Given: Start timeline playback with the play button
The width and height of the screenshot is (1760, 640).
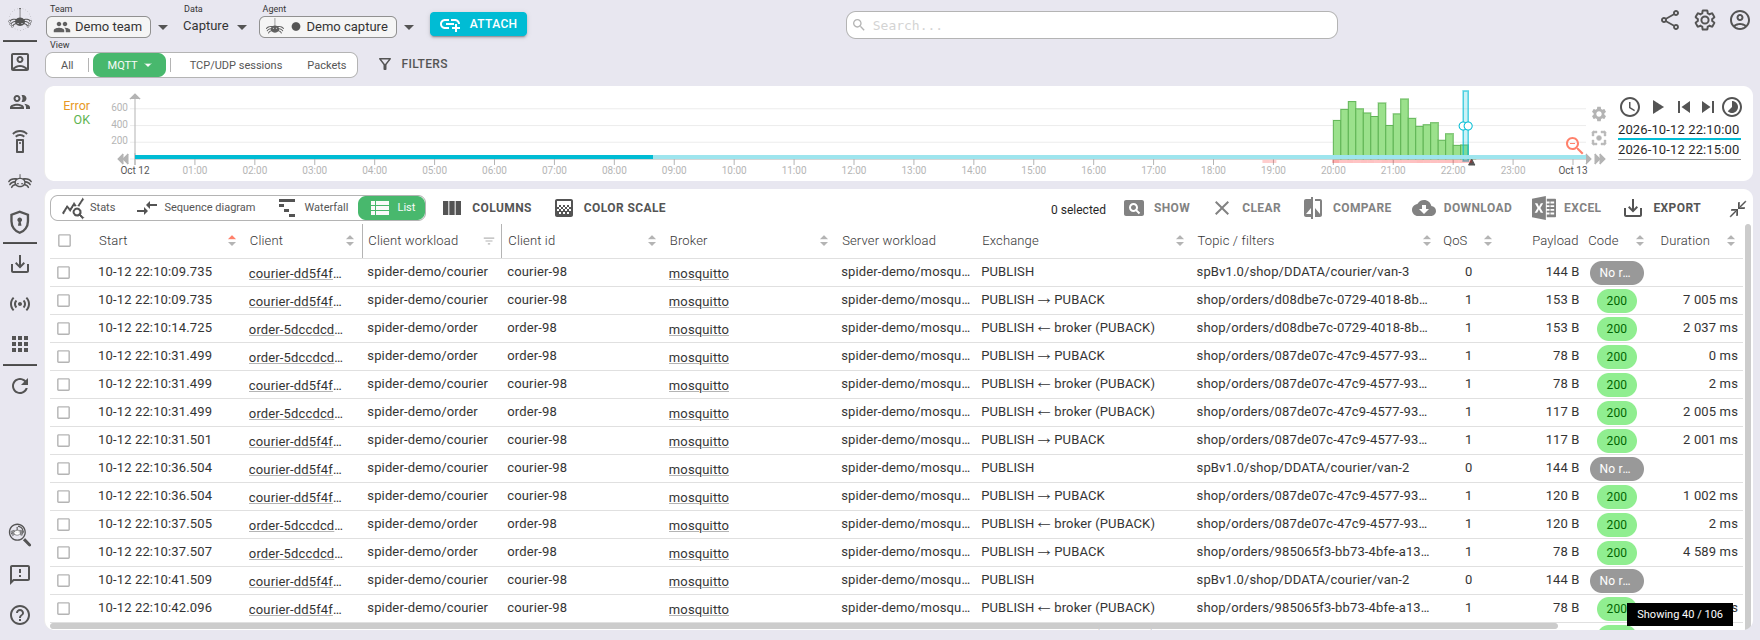Looking at the screenshot, I should coord(1658,107).
